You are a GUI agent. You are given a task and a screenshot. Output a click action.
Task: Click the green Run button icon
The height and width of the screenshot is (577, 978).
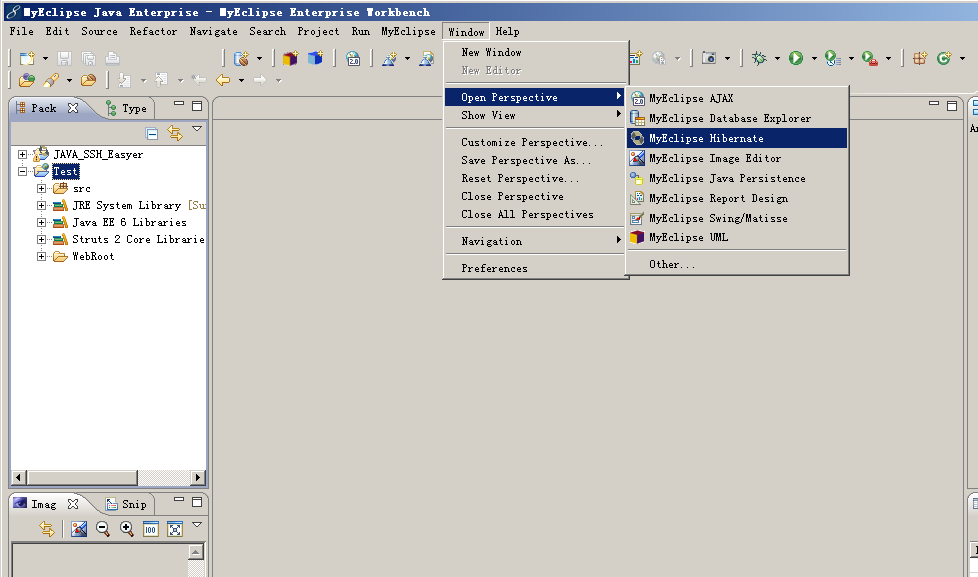click(796, 58)
